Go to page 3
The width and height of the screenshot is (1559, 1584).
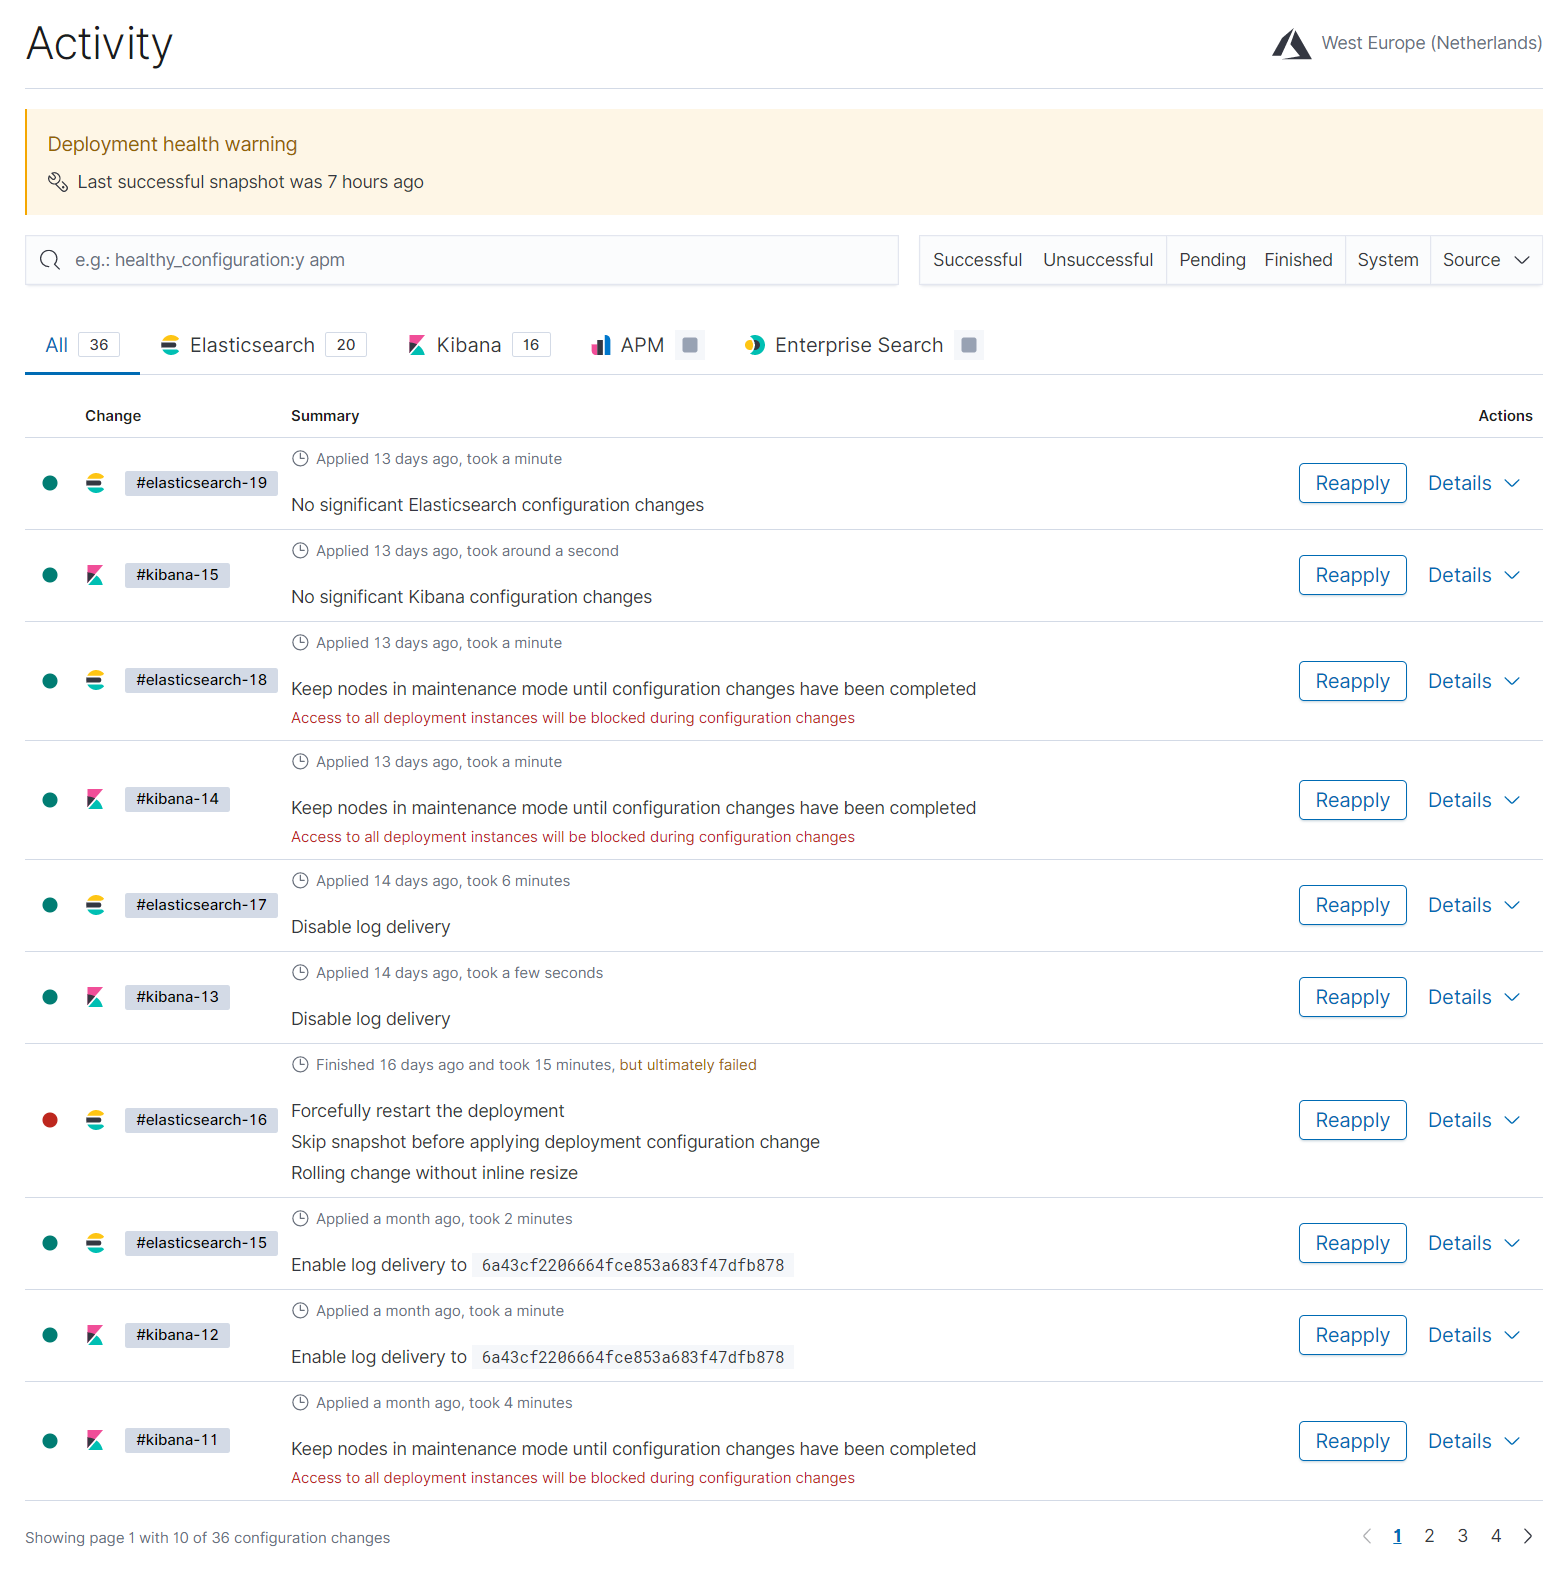tap(1462, 1536)
